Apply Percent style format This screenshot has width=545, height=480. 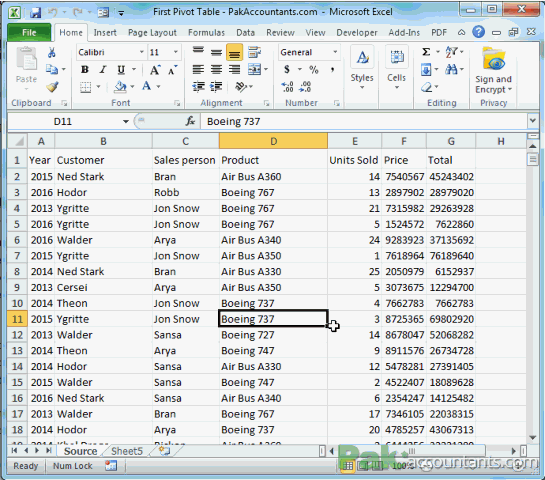(x=314, y=70)
